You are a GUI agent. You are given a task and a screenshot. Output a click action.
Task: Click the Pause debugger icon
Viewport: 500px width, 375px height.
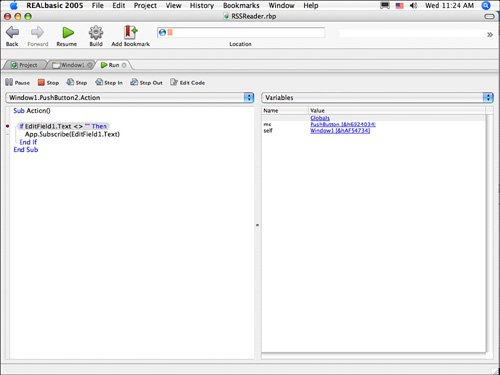pos(9,82)
